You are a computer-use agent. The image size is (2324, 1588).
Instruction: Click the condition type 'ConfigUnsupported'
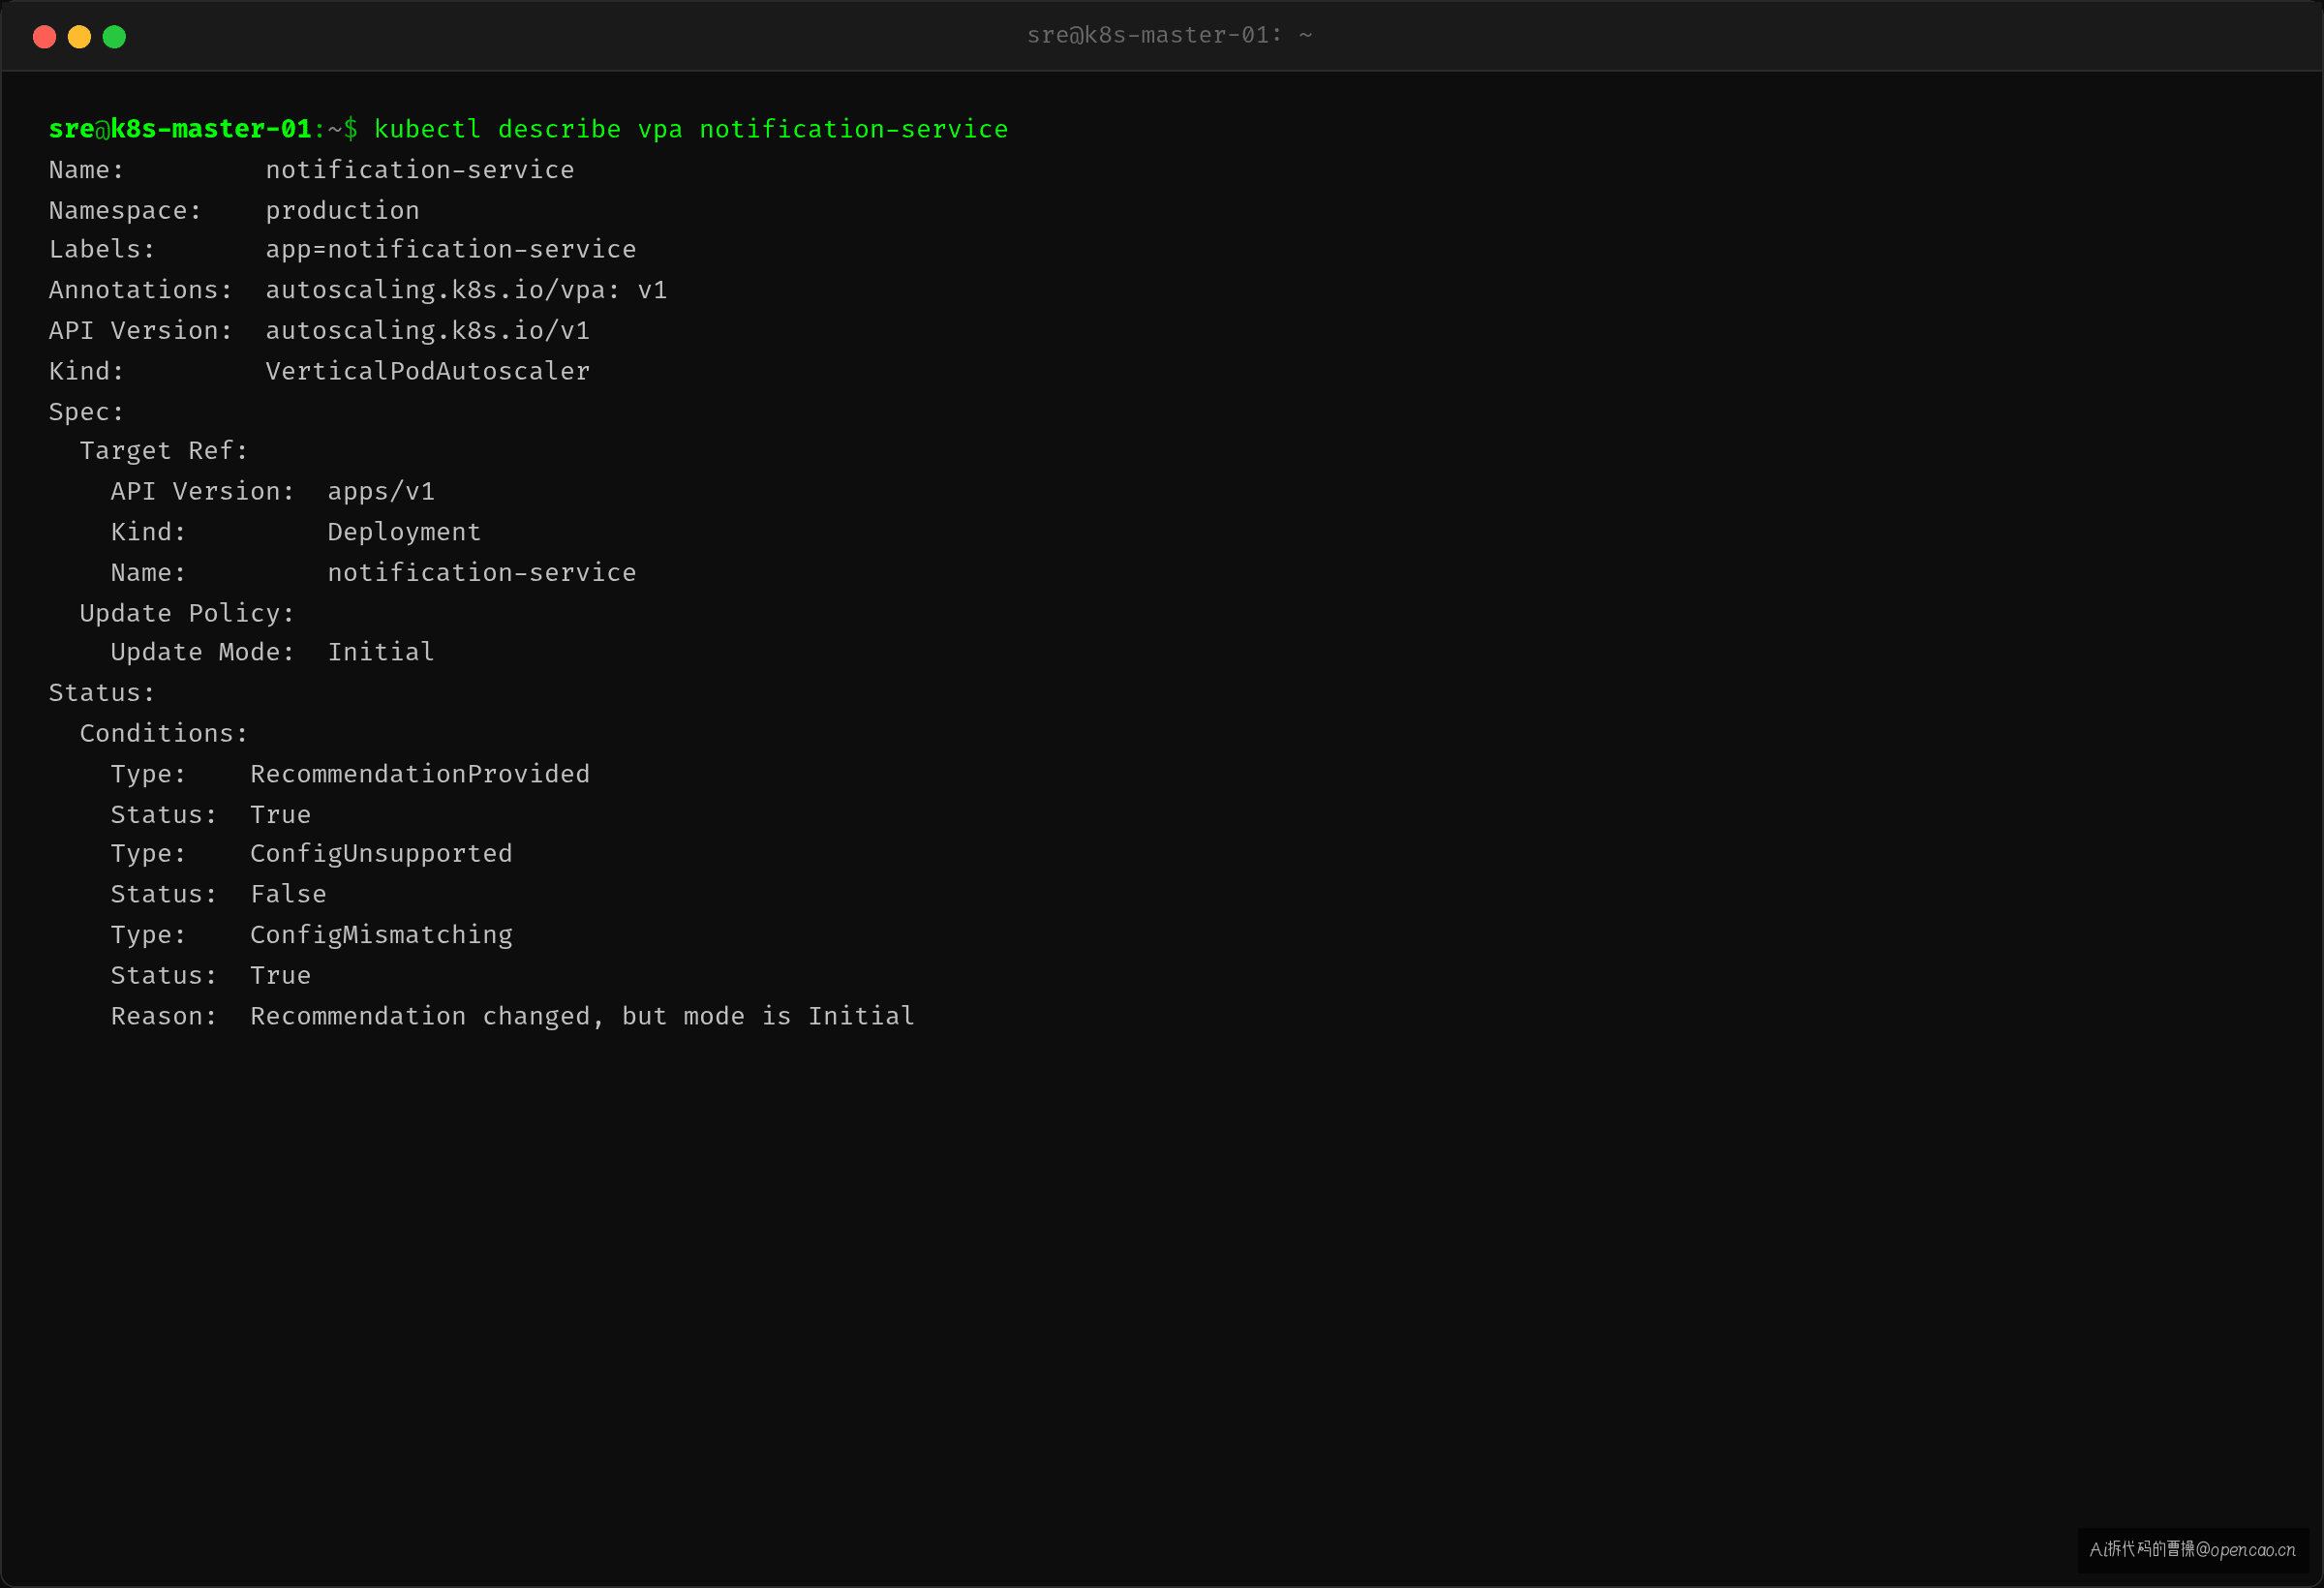click(x=381, y=854)
